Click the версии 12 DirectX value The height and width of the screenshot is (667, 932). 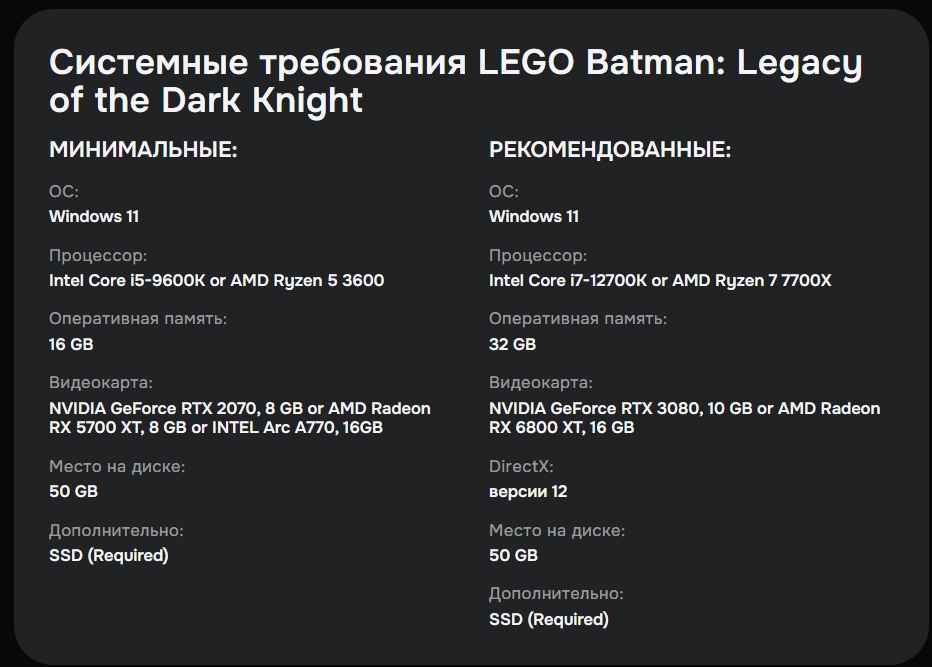tap(528, 491)
